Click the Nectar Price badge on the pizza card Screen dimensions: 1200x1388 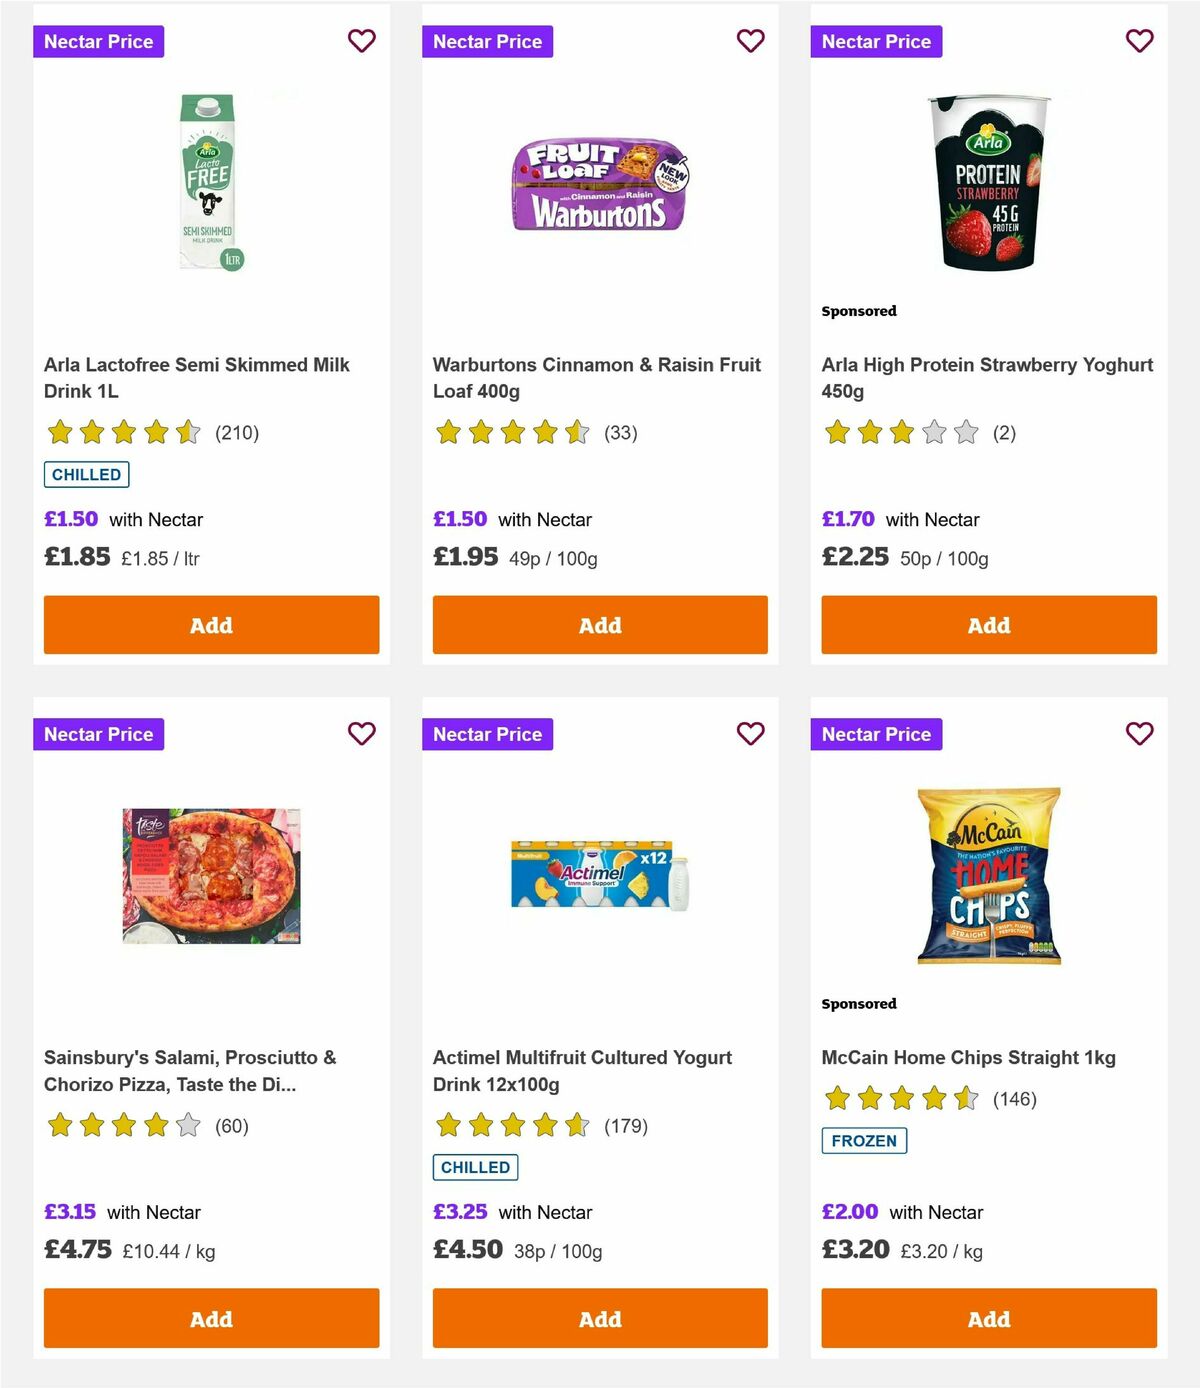[98, 733]
